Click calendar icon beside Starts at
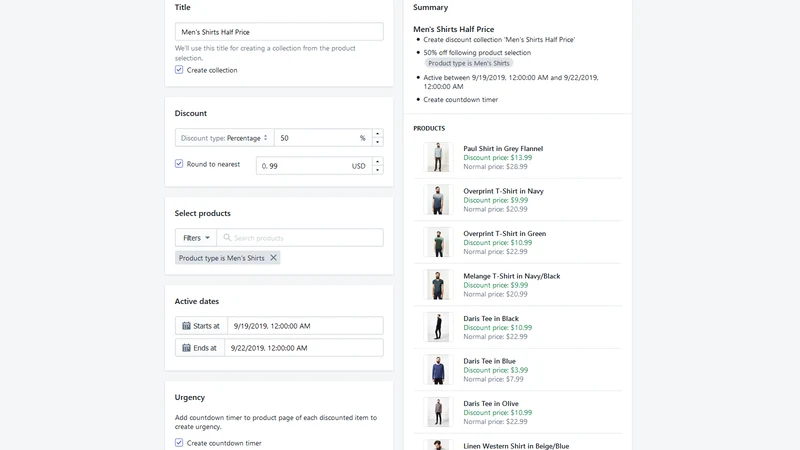This screenshot has width=800, height=450. tap(186, 326)
